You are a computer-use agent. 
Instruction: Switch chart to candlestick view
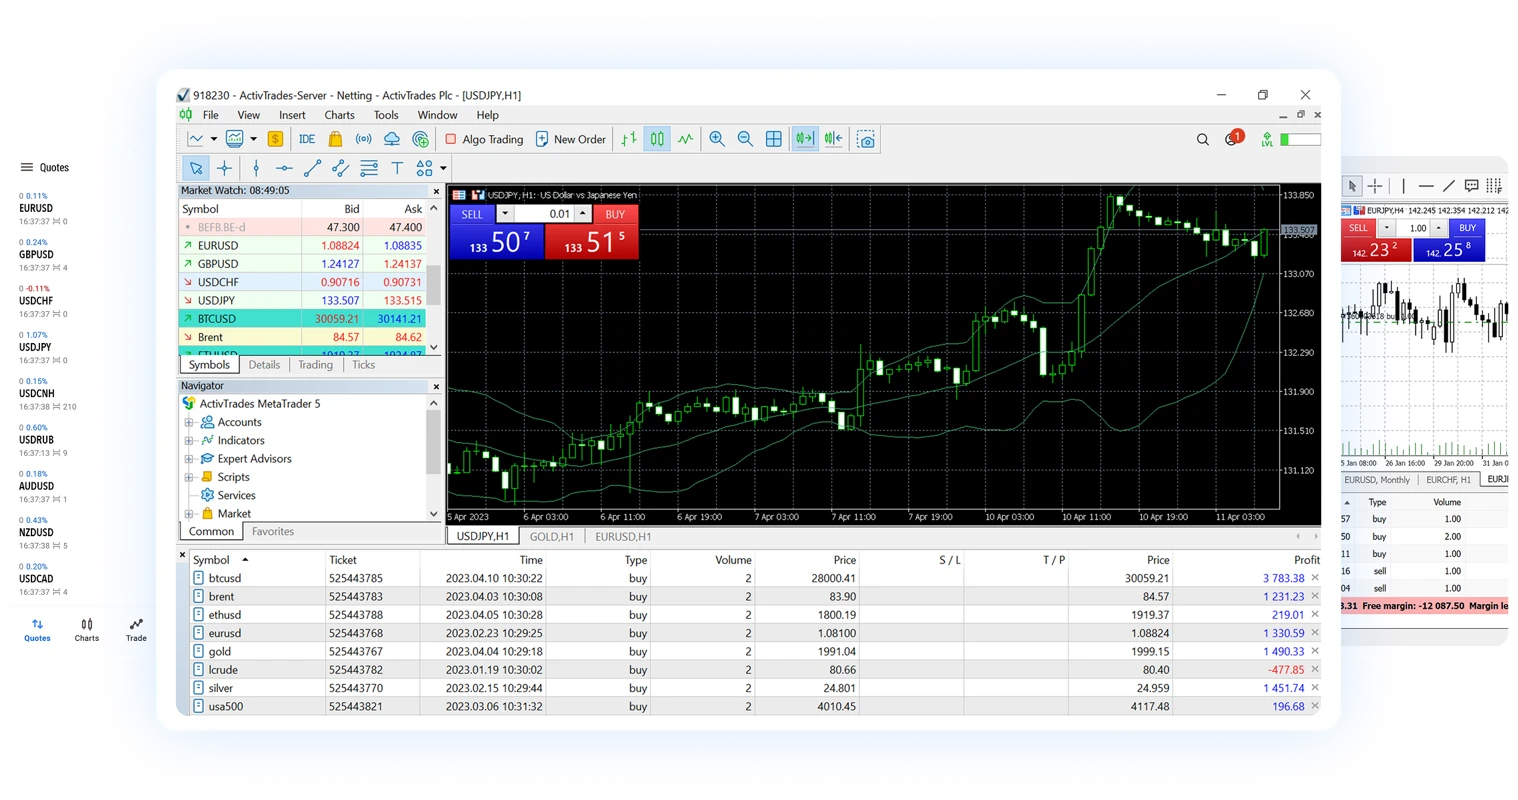pyautogui.click(x=657, y=139)
